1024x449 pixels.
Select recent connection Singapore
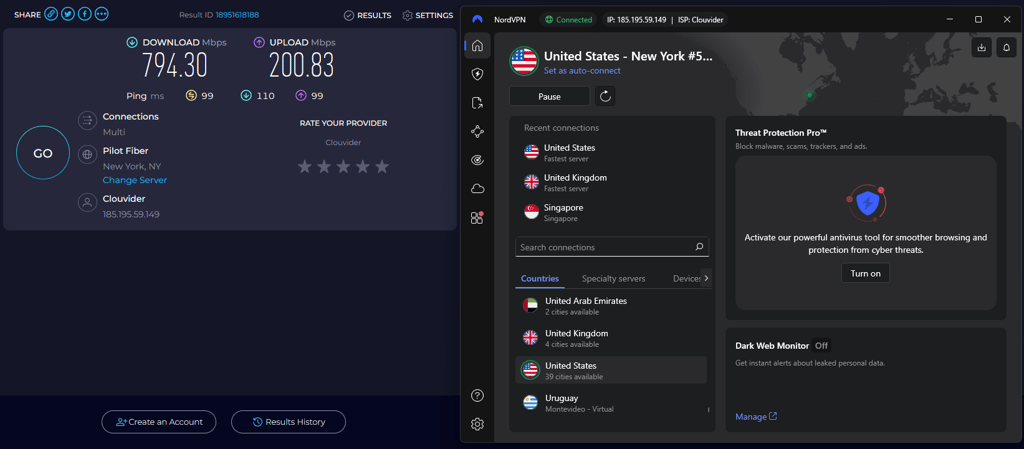click(614, 212)
